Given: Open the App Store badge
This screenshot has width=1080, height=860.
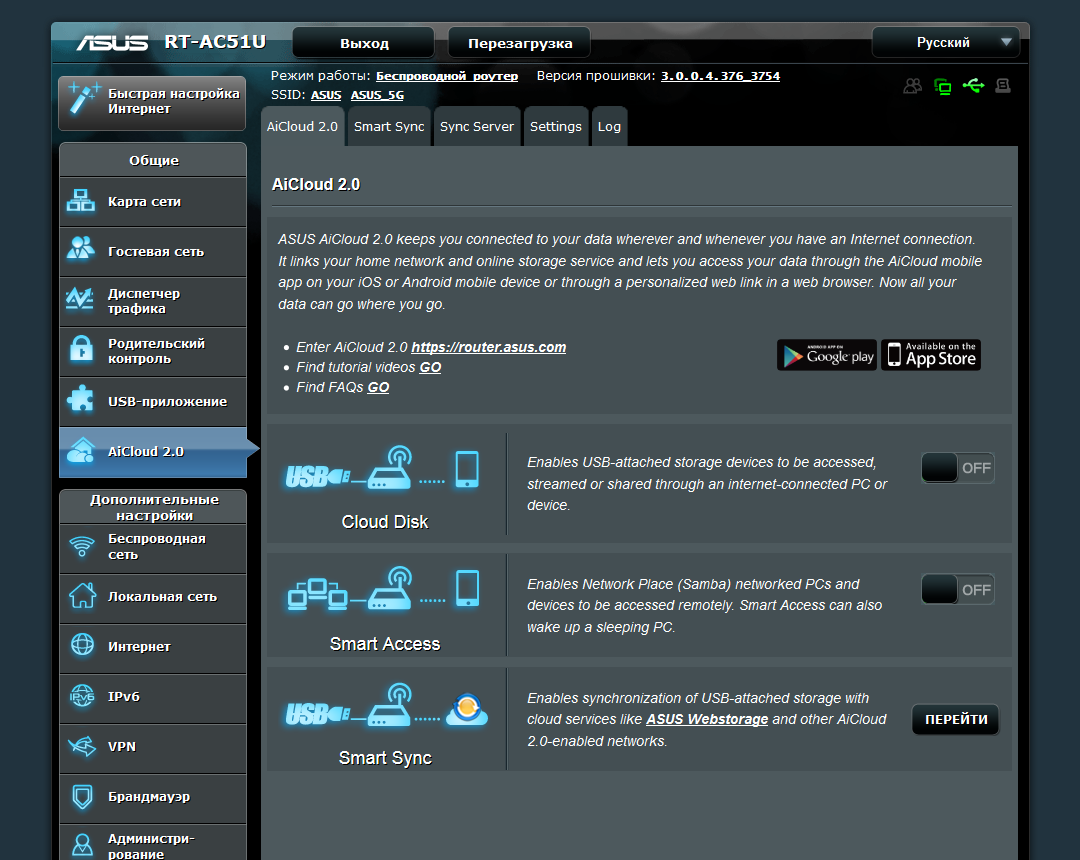Looking at the screenshot, I should [x=931, y=355].
